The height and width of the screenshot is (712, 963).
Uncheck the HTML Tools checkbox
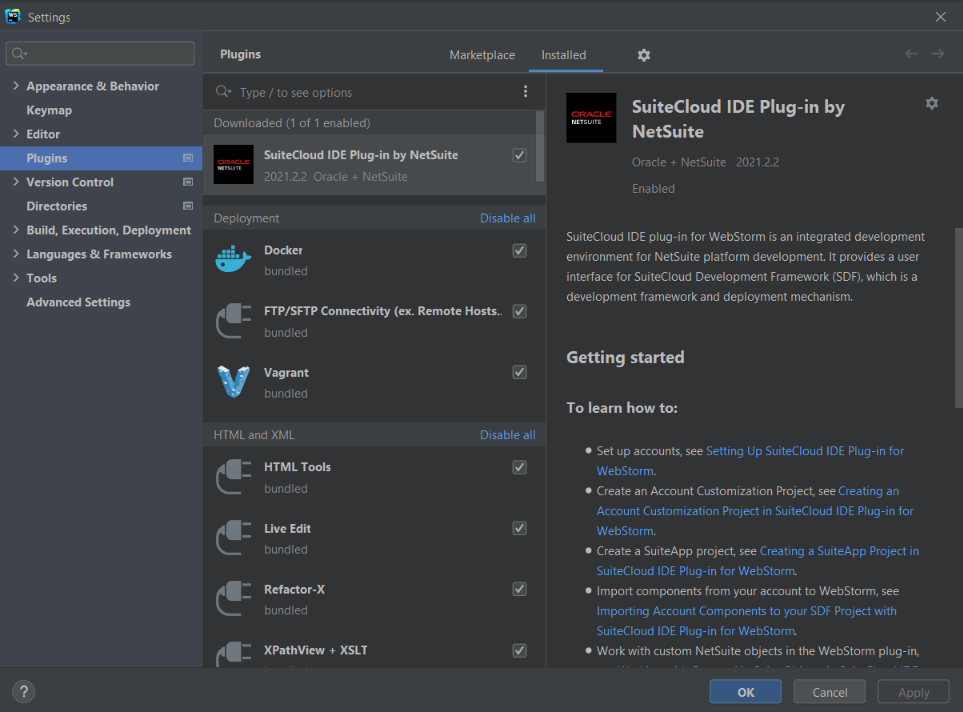[520, 467]
